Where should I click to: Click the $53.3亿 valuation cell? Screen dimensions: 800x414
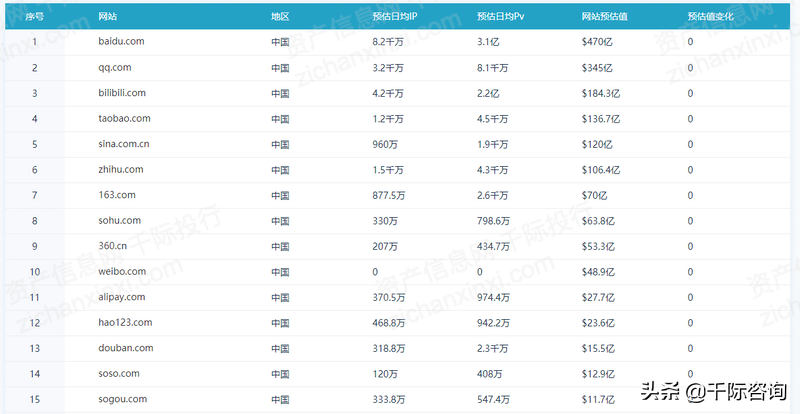(598, 247)
